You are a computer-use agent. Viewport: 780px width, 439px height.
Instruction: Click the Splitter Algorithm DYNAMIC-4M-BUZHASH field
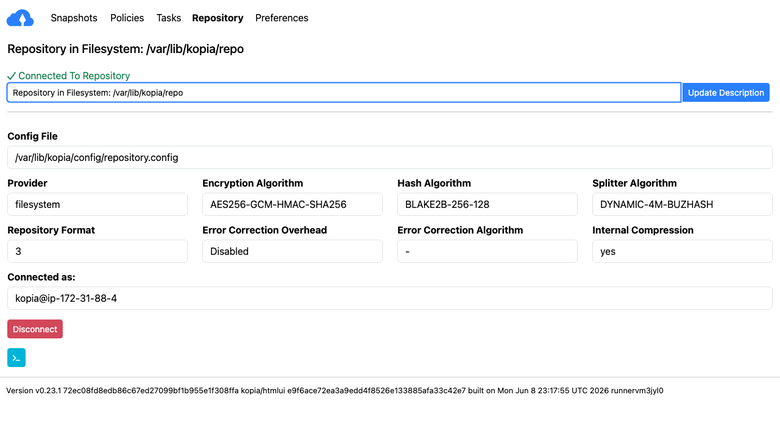(682, 204)
